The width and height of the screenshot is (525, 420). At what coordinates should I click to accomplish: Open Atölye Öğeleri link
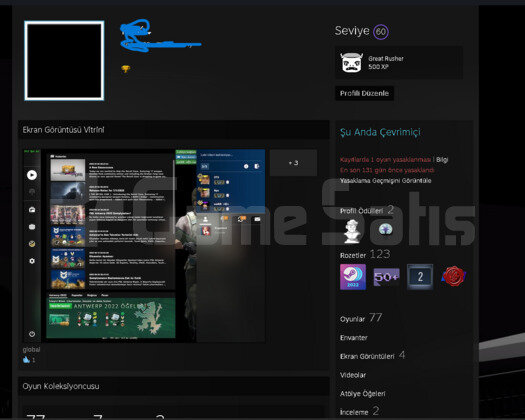(363, 394)
